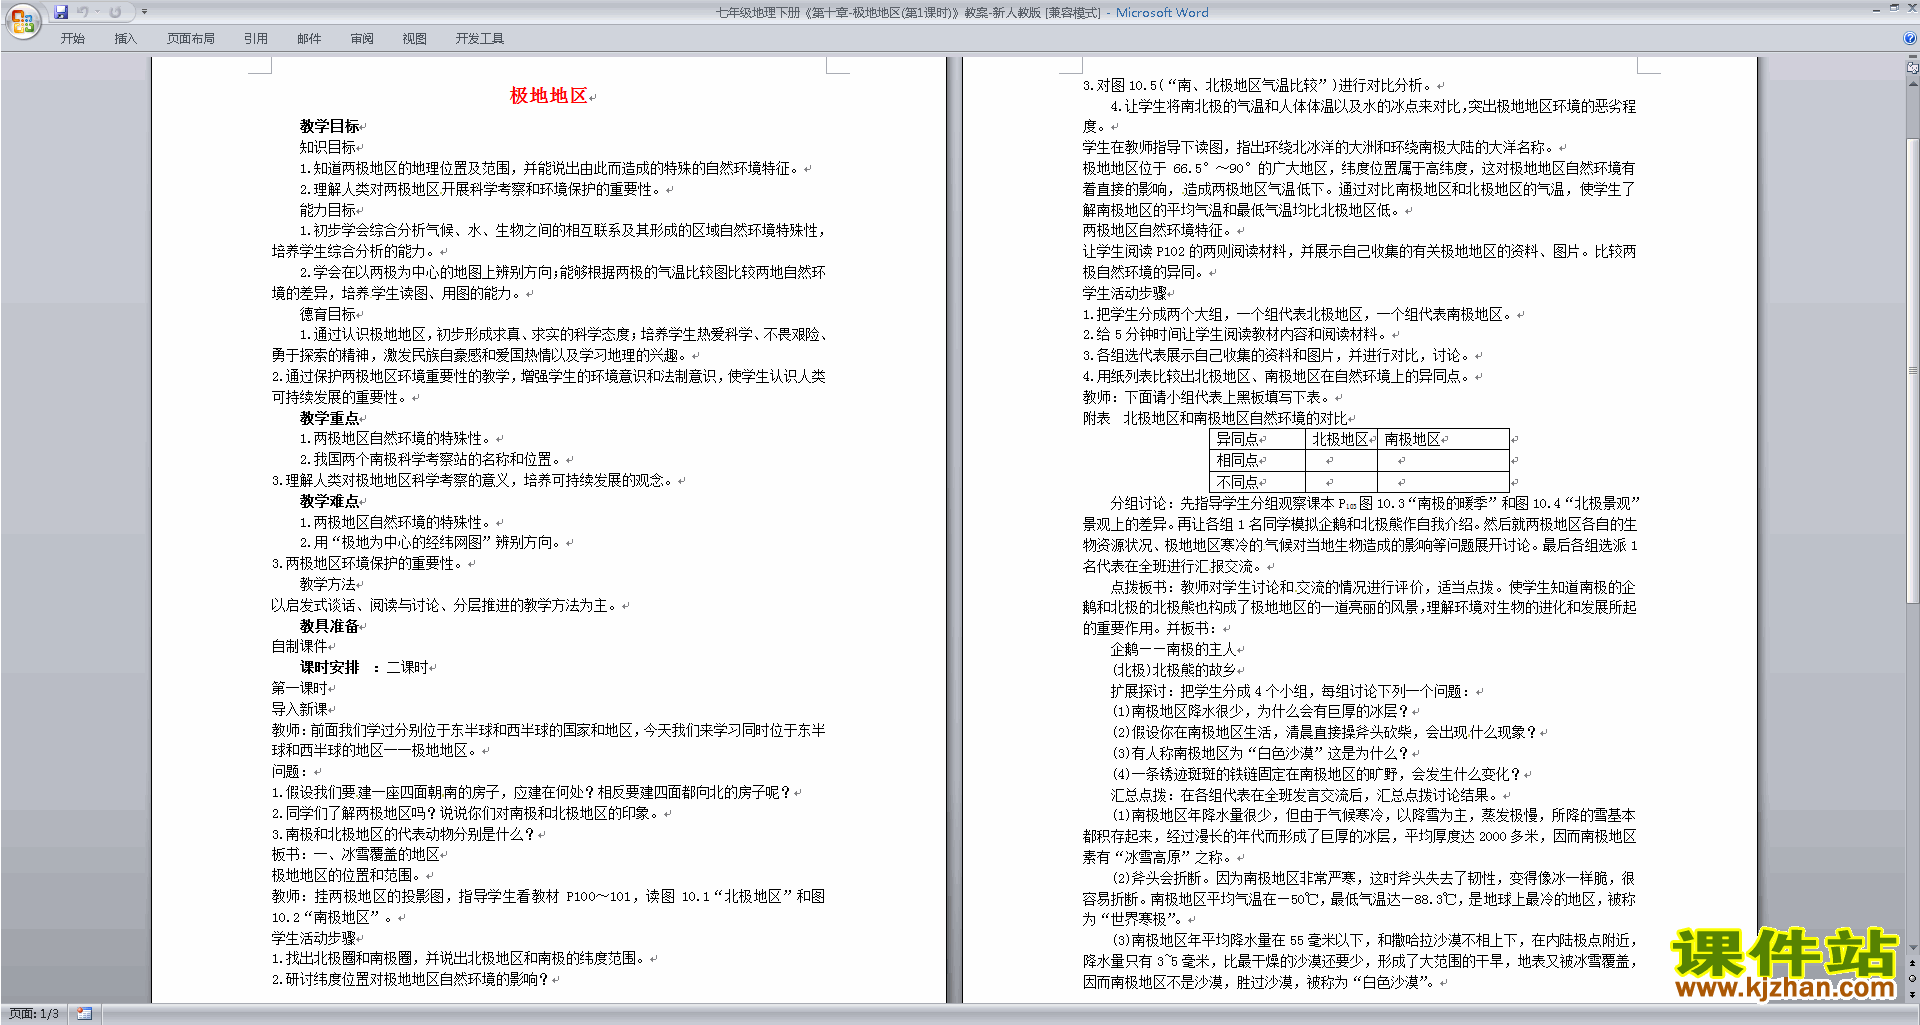Go to the next page using double-down arrows
Image resolution: width=1920 pixels, height=1025 pixels.
(1913, 993)
